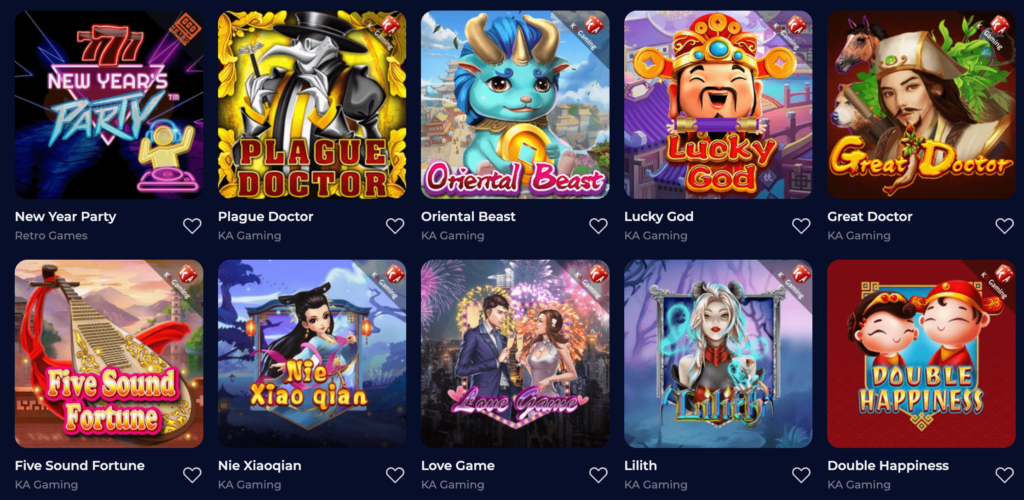Toggle heart icon for Plague Doctor
Viewport: 1024px width, 500px height.
[395, 226]
